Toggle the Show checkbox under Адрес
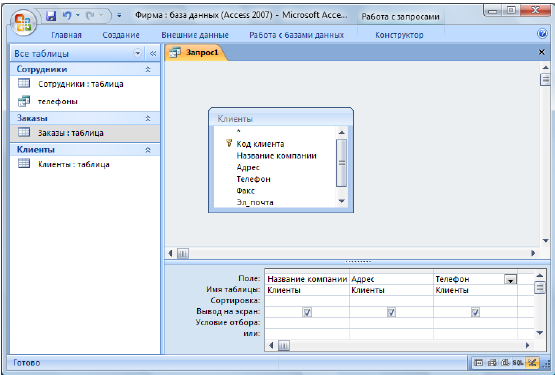Screen dimensions: 555x375 391,312
